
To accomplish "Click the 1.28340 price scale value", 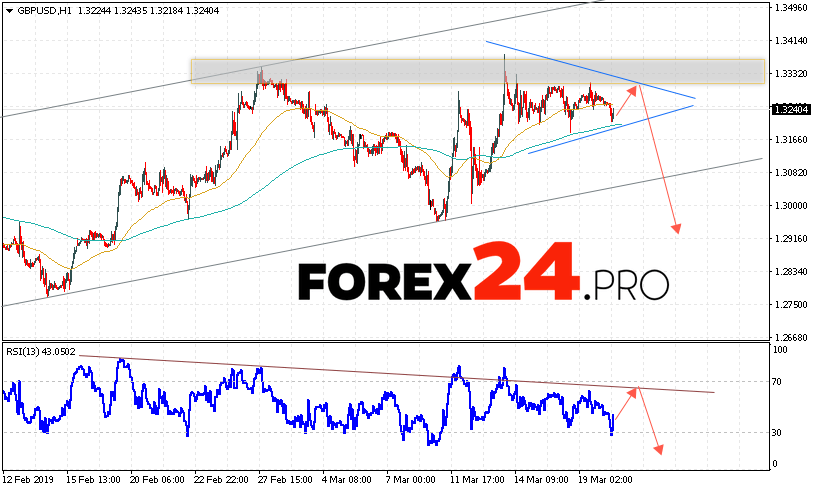I will [791, 272].
